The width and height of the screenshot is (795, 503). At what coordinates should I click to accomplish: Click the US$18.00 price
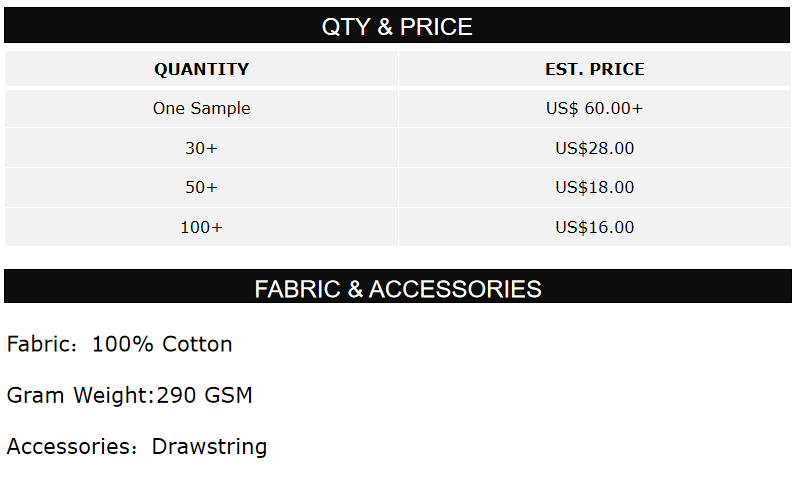[x=594, y=187]
